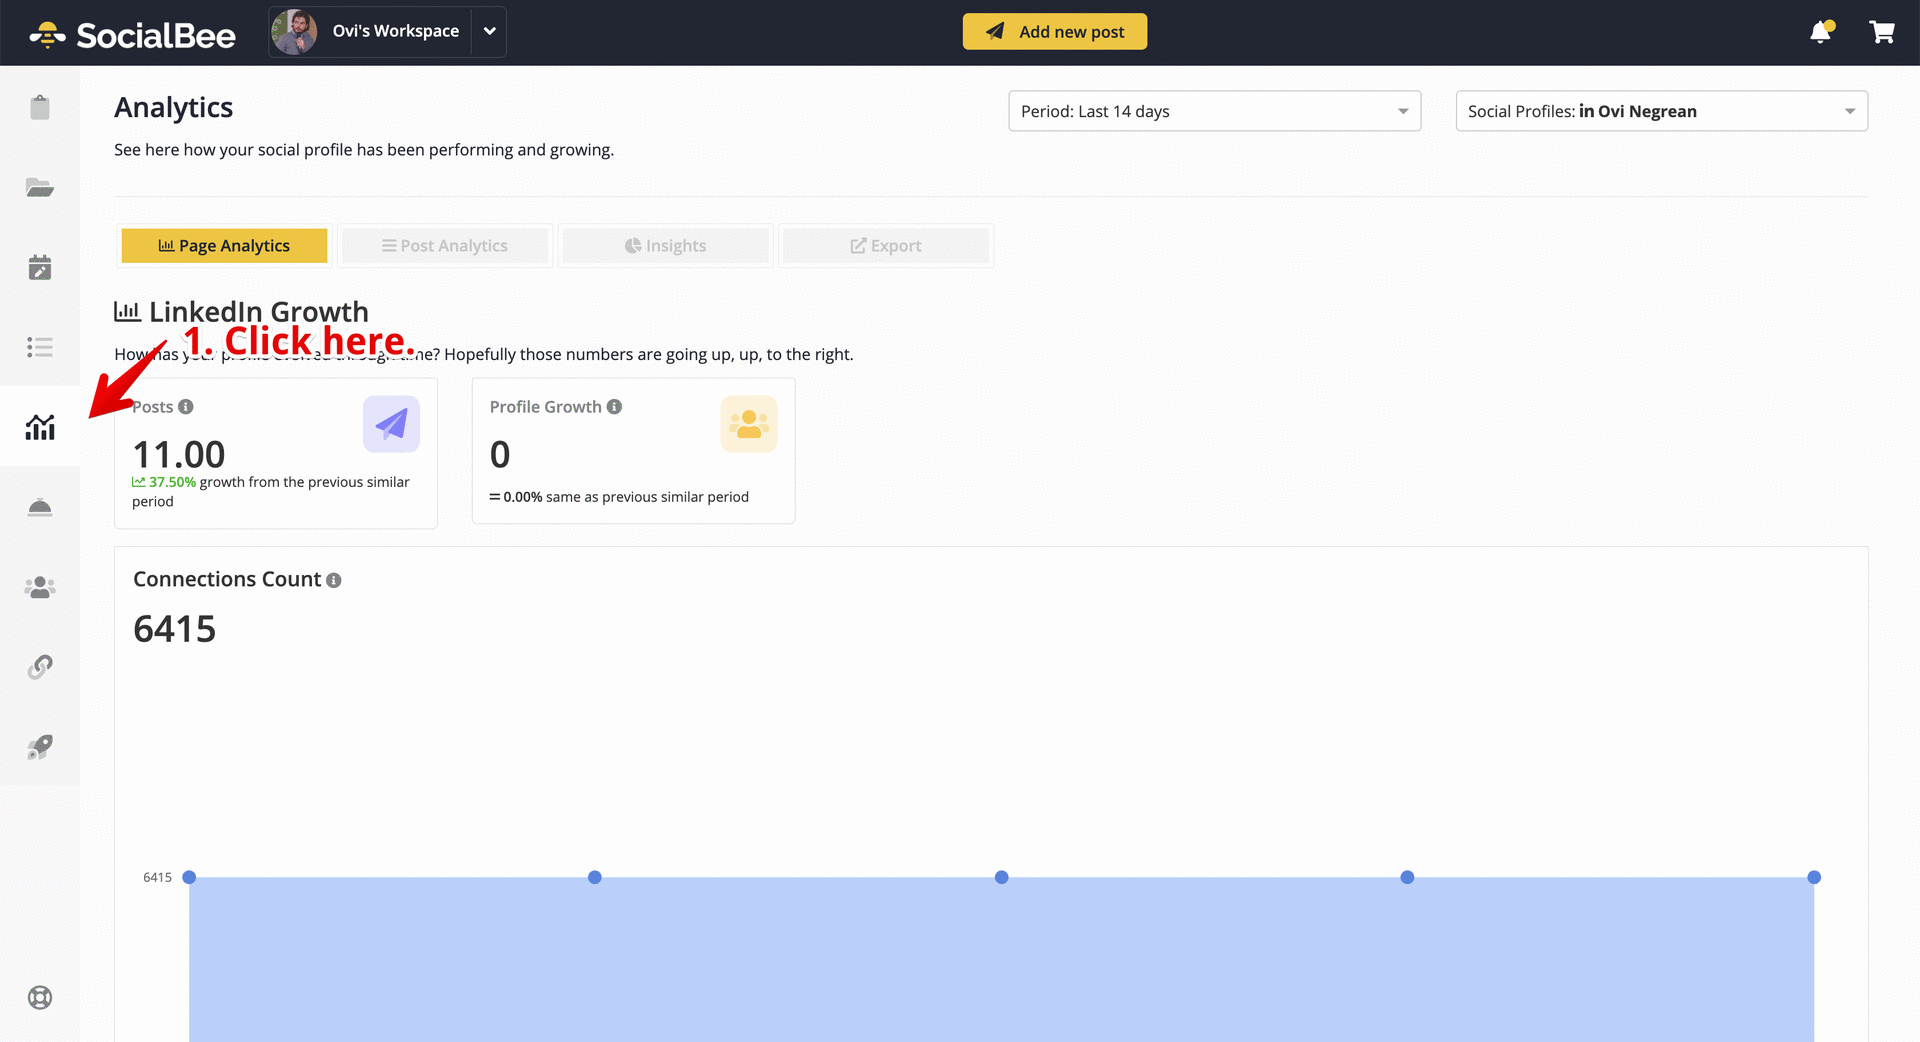The height and width of the screenshot is (1042, 1920).
Task: Open the team users icon in sidebar
Action: pos(40,587)
